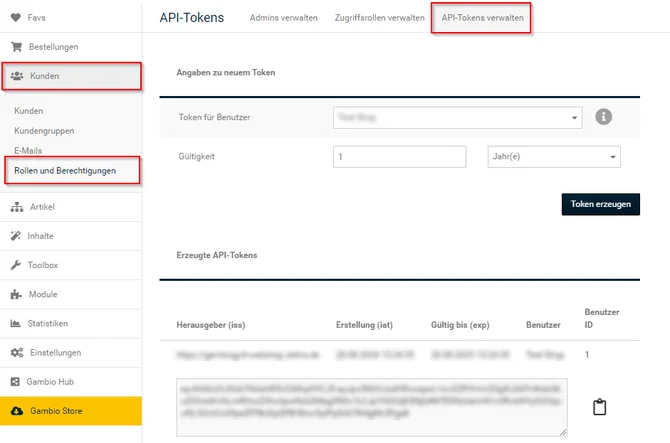This screenshot has width=670, height=443.
Task: Click the API-Tokens page title
Action: point(191,18)
